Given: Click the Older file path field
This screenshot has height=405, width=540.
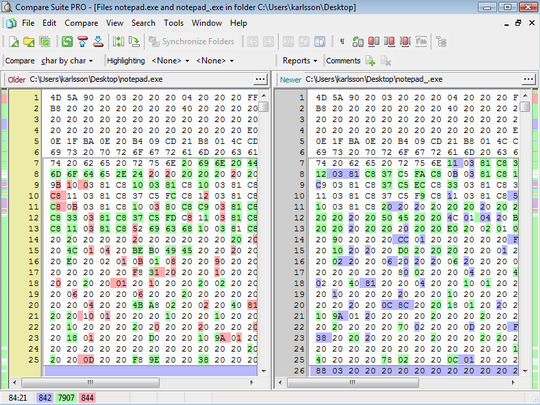Looking at the screenshot, I should (141, 80).
